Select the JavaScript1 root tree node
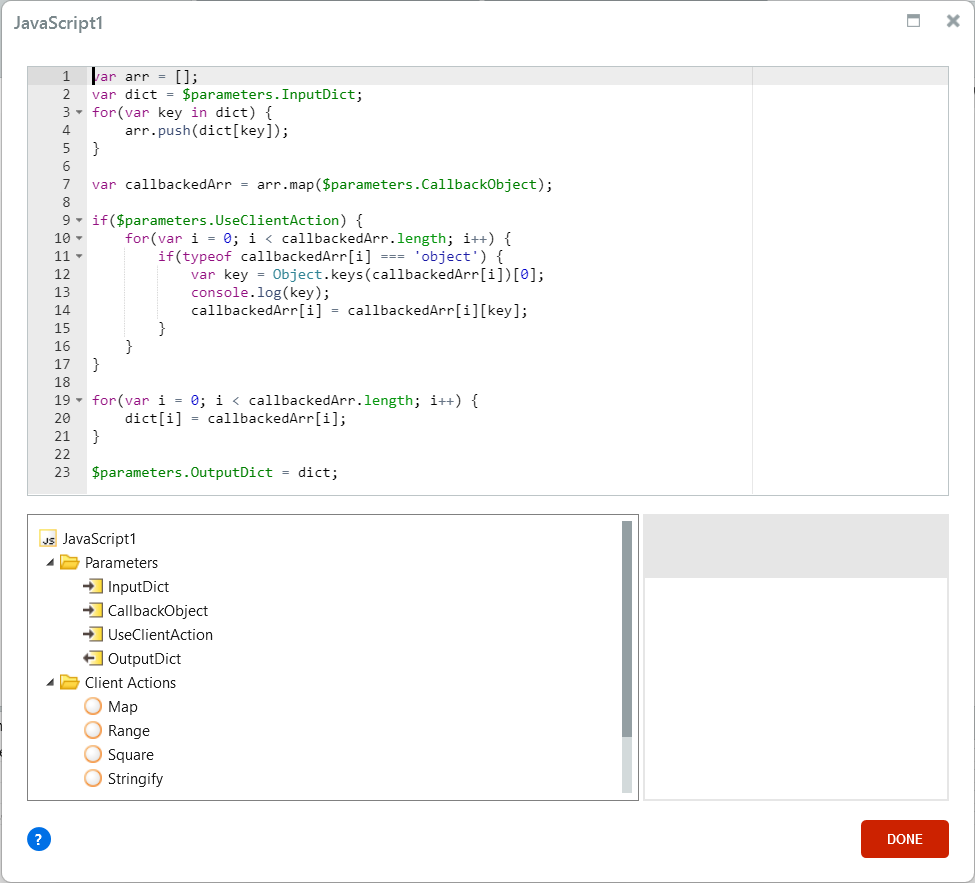Viewport: 975px width, 883px height. pyautogui.click(x=99, y=539)
